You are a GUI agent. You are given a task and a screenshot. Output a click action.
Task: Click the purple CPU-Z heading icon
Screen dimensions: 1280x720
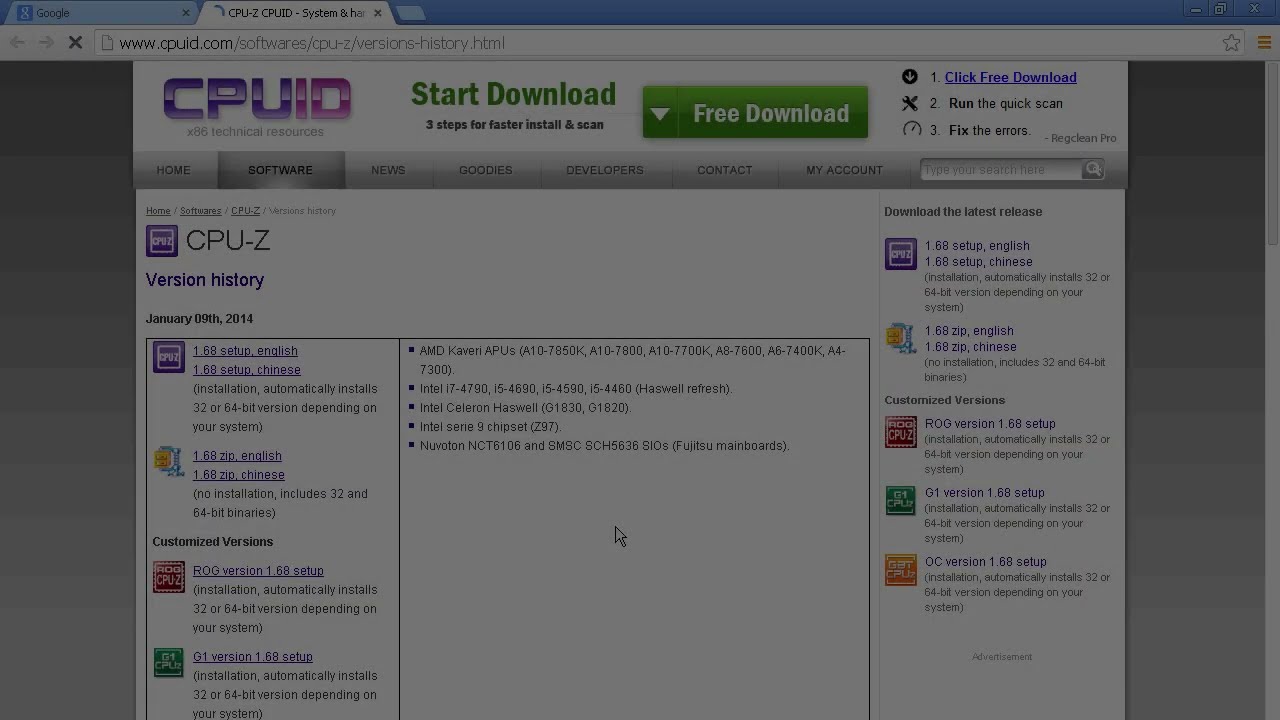[x=162, y=241]
